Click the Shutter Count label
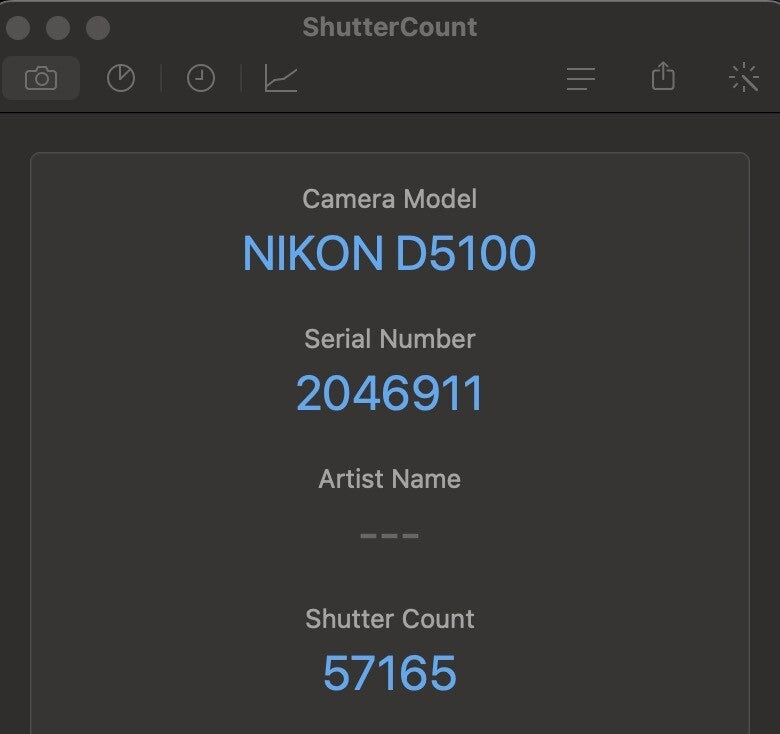This screenshot has width=780, height=734. point(390,619)
